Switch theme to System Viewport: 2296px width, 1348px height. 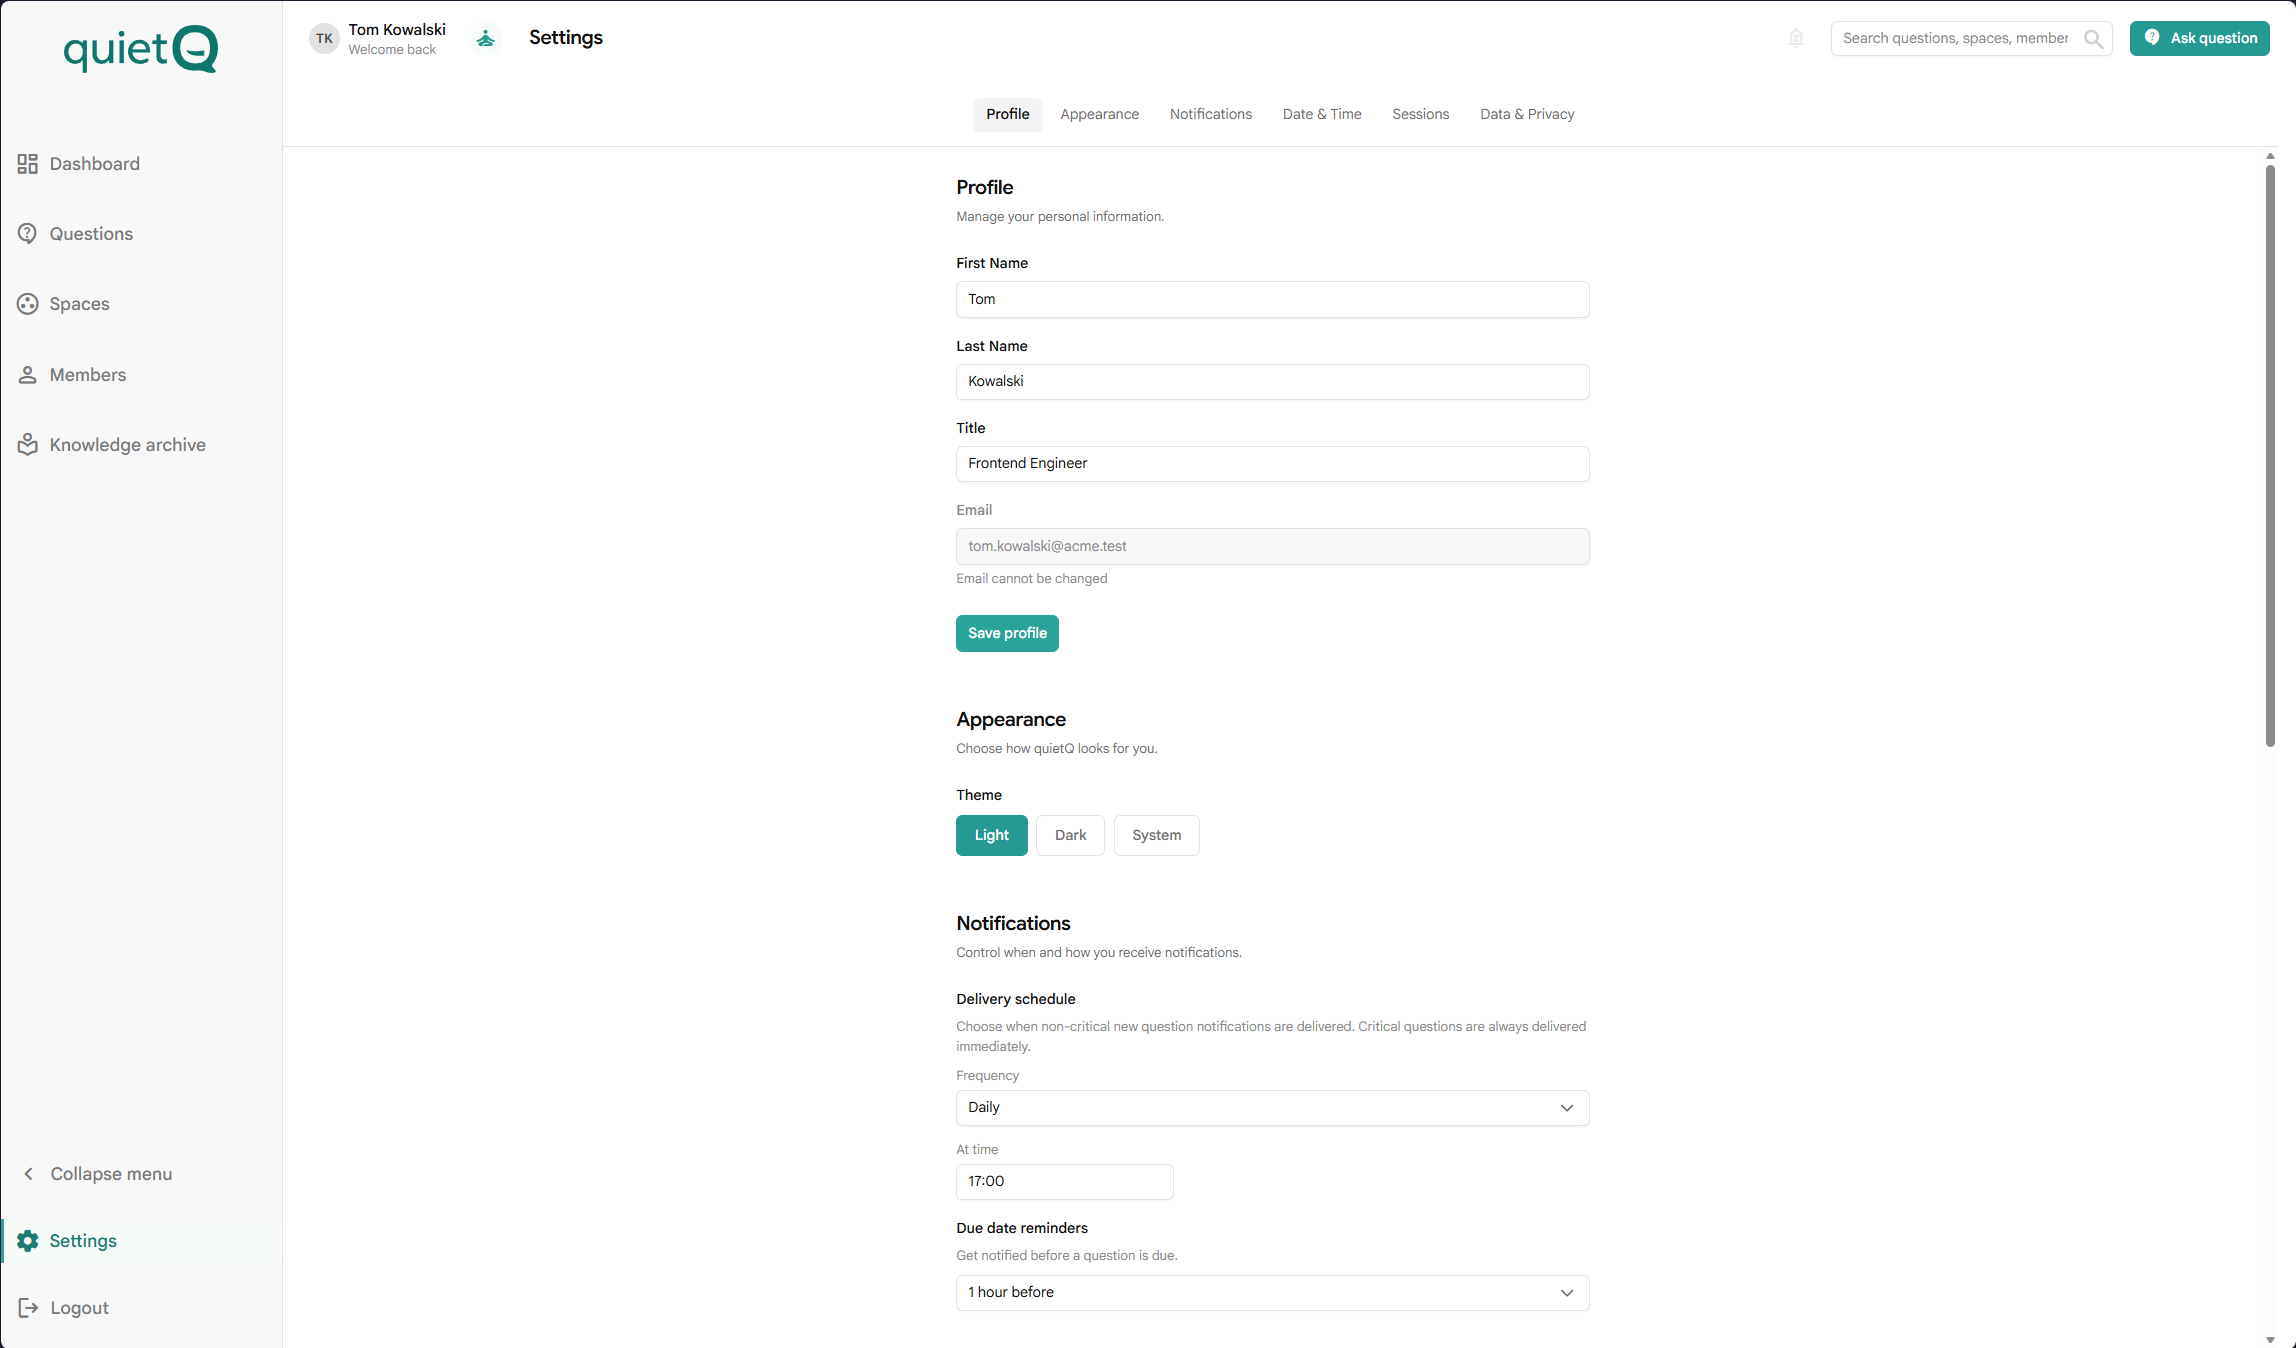pyautogui.click(x=1156, y=835)
